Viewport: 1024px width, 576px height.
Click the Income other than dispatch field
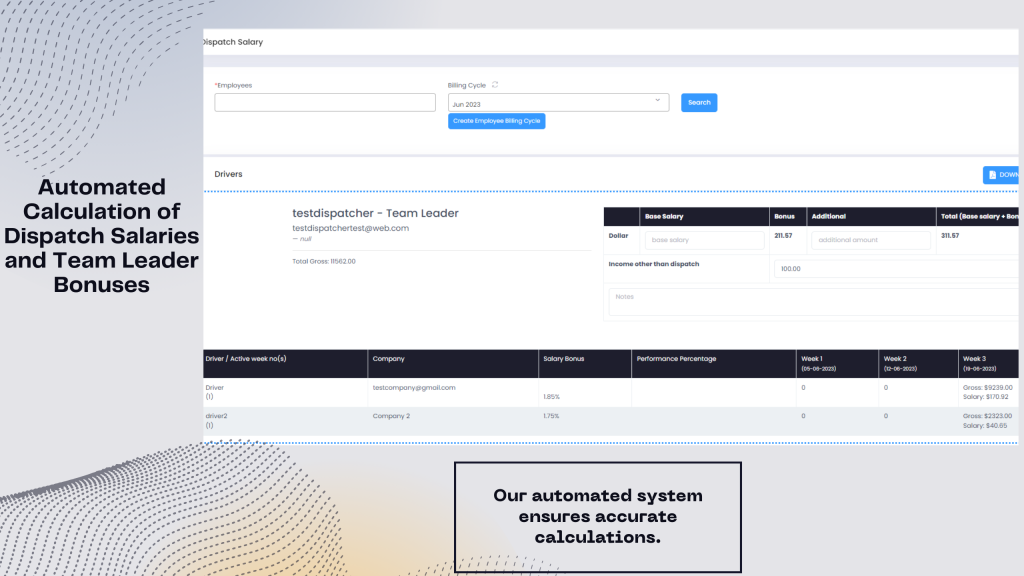click(895, 268)
